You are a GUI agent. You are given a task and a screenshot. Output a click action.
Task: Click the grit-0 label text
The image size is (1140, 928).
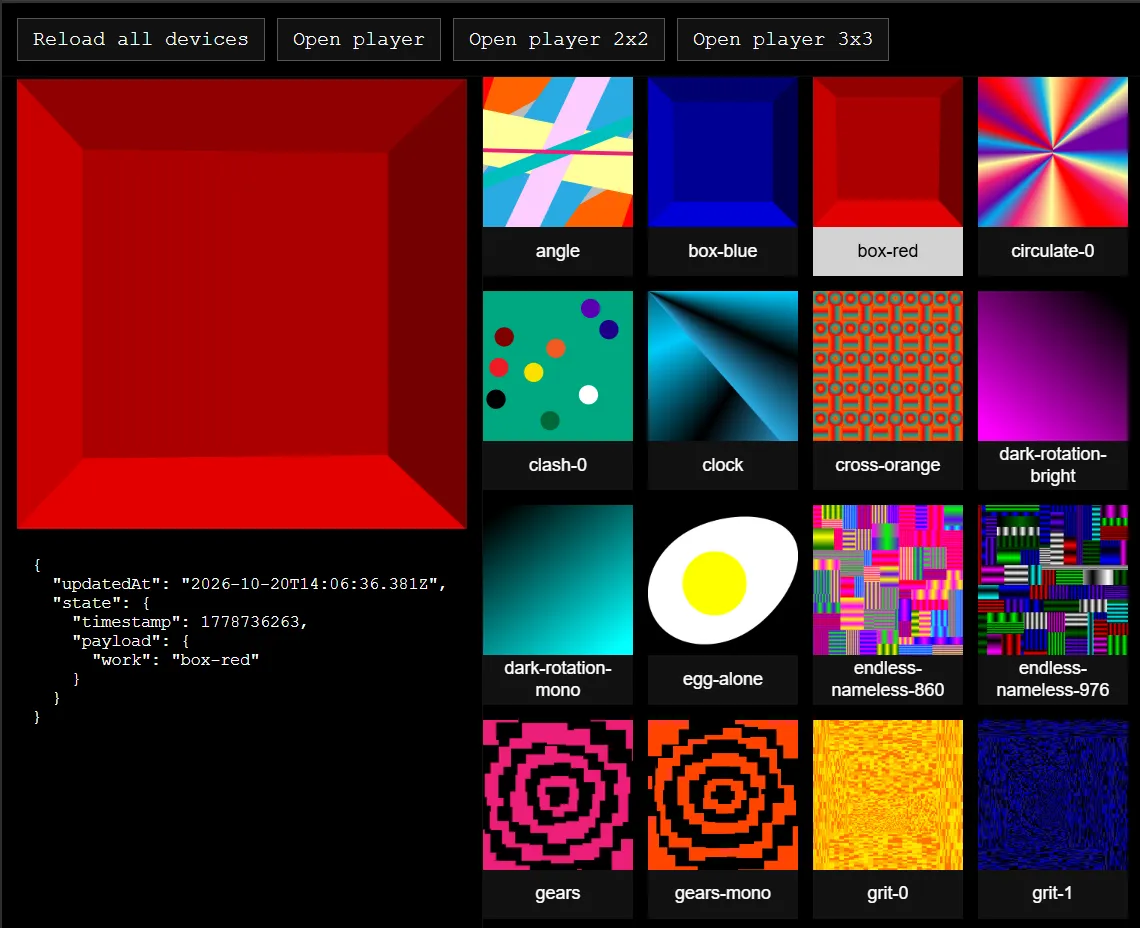[x=888, y=893]
